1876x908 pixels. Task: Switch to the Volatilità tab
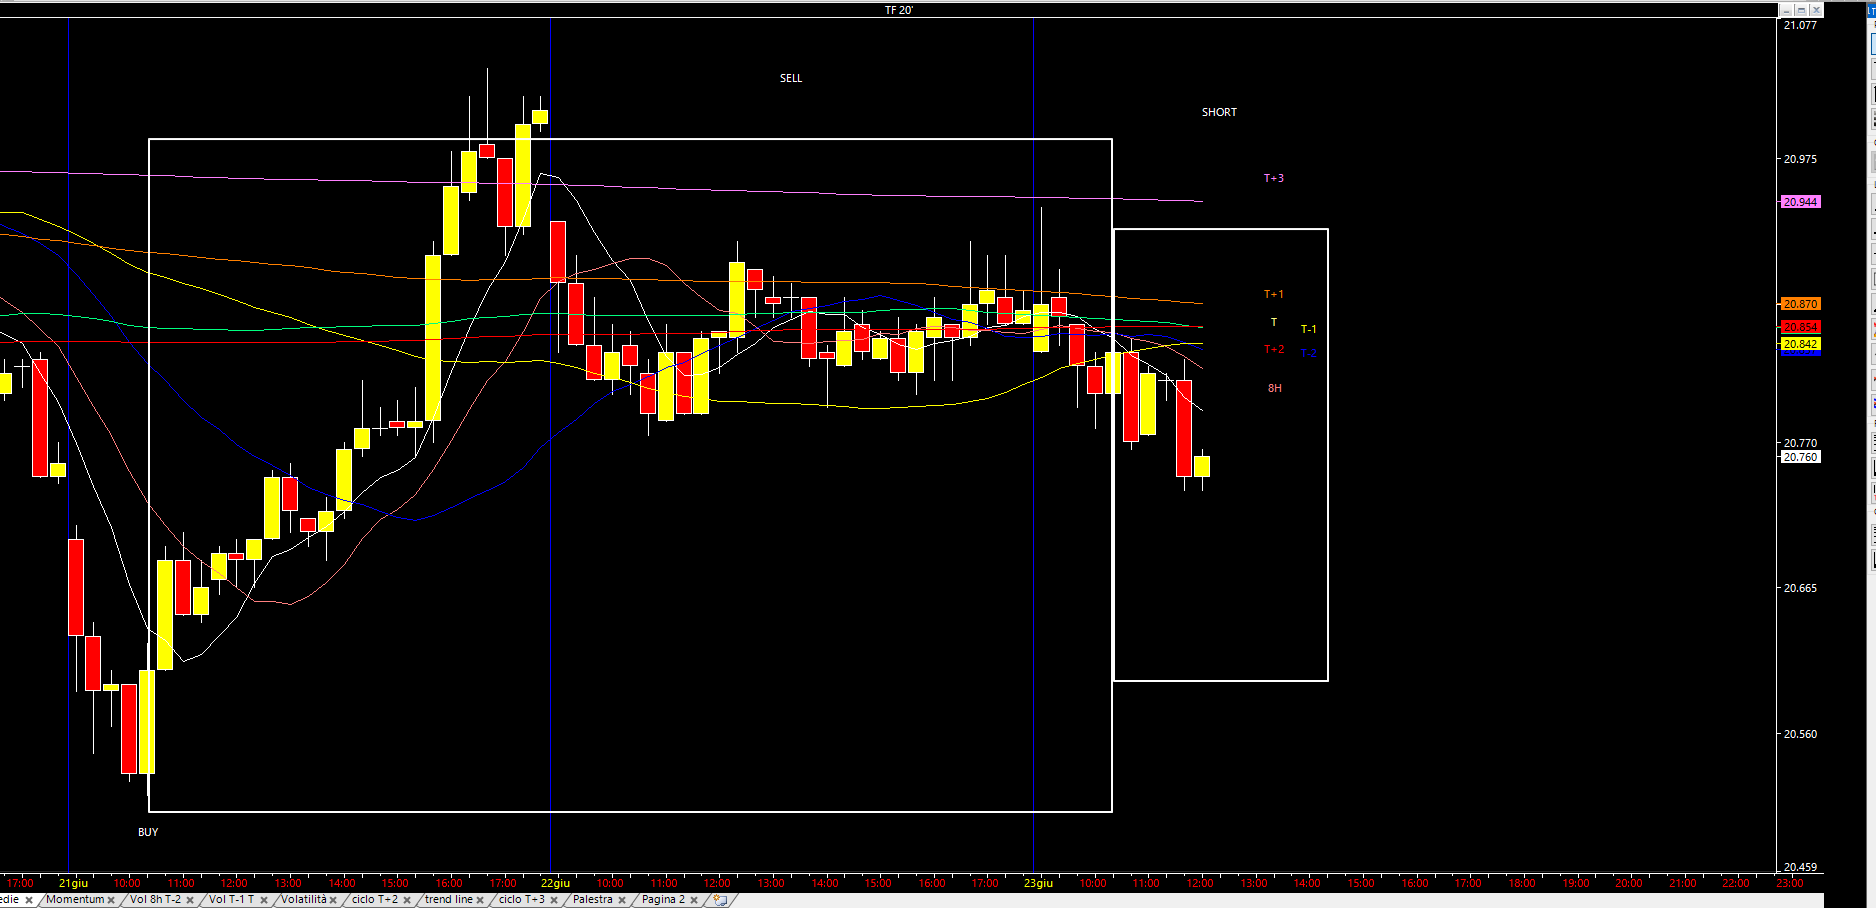click(x=303, y=900)
